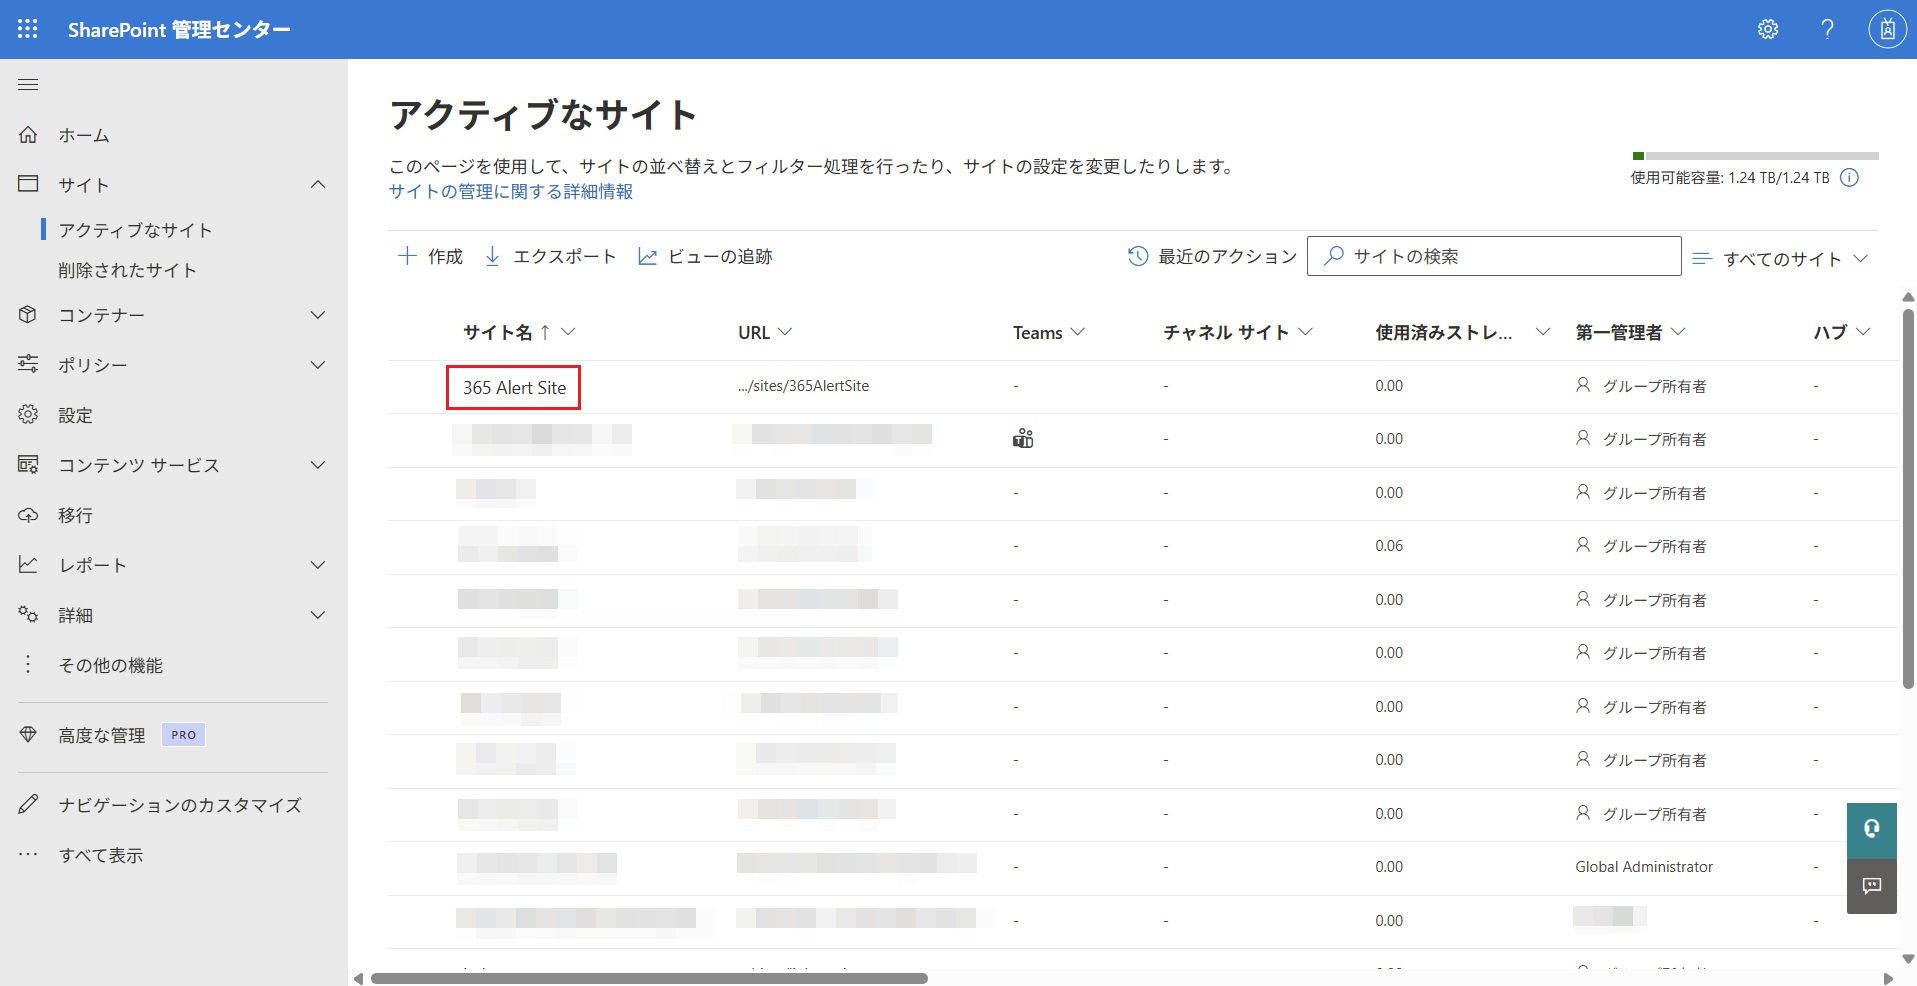Open the settings gear in header
Image resolution: width=1917 pixels, height=986 pixels.
[1768, 29]
